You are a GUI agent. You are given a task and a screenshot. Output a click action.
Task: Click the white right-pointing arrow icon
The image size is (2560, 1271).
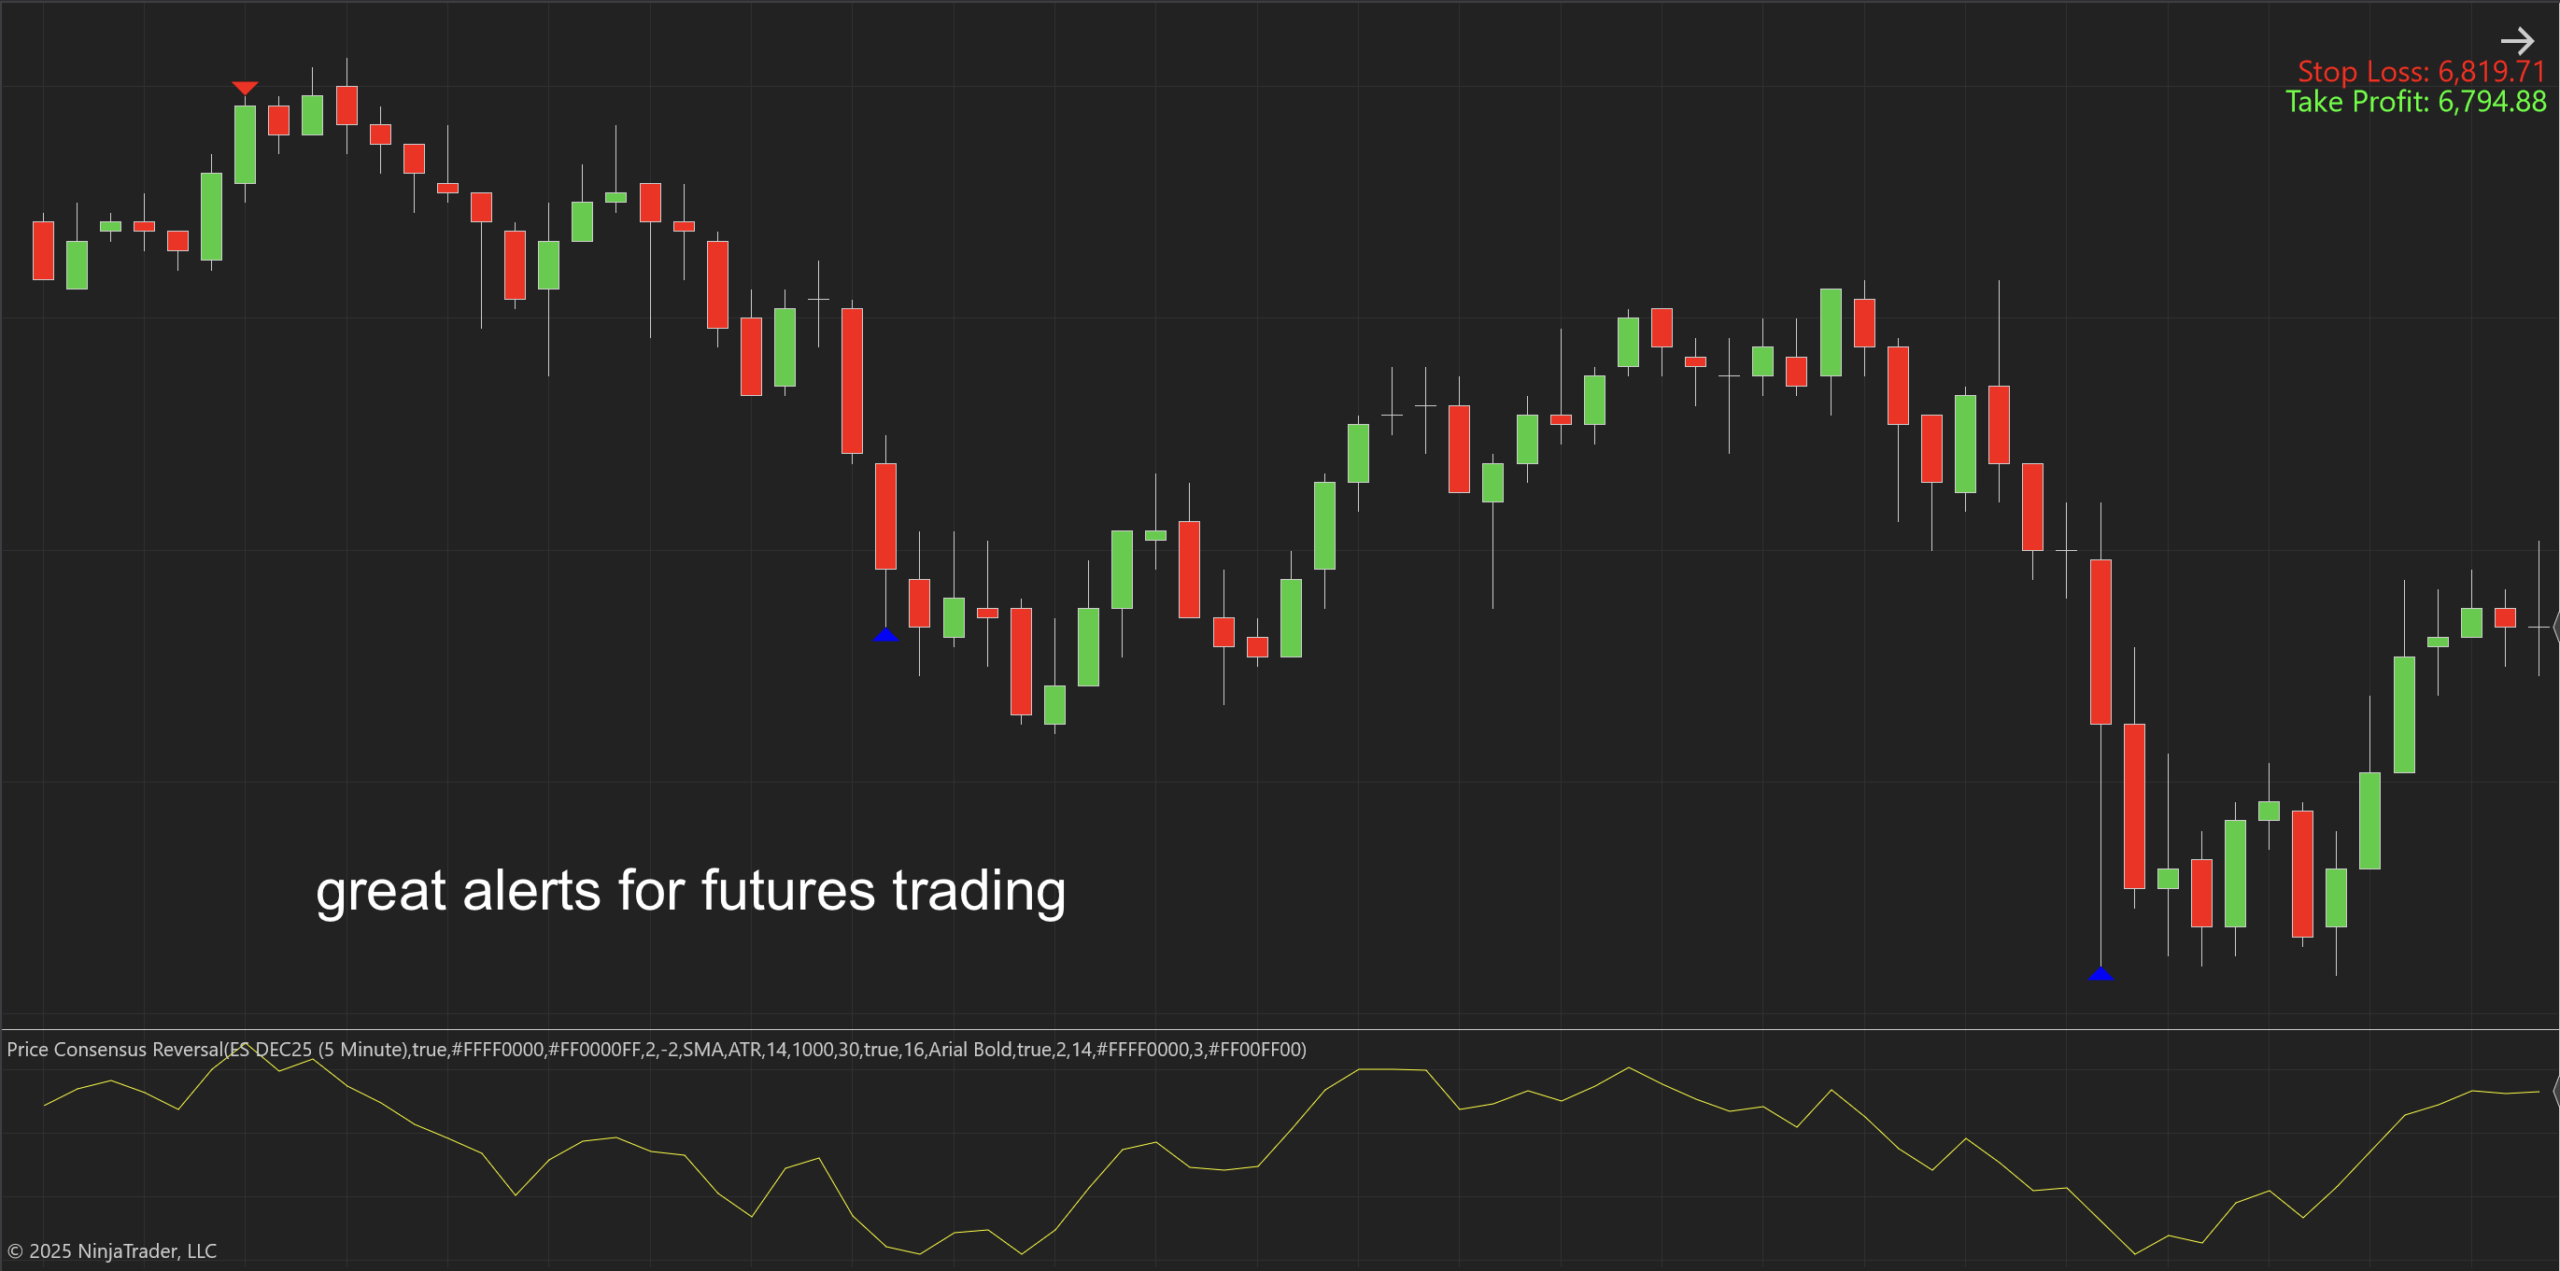tap(2516, 41)
